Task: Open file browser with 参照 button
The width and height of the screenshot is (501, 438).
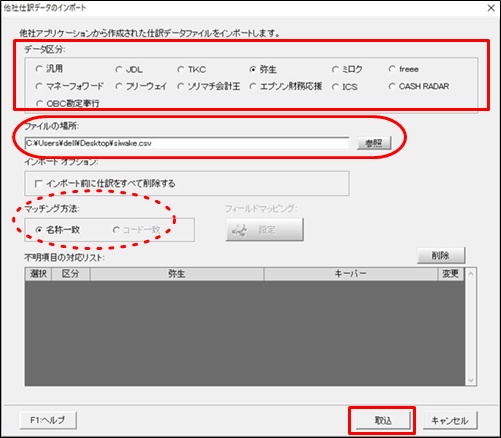Action: tap(374, 143)
